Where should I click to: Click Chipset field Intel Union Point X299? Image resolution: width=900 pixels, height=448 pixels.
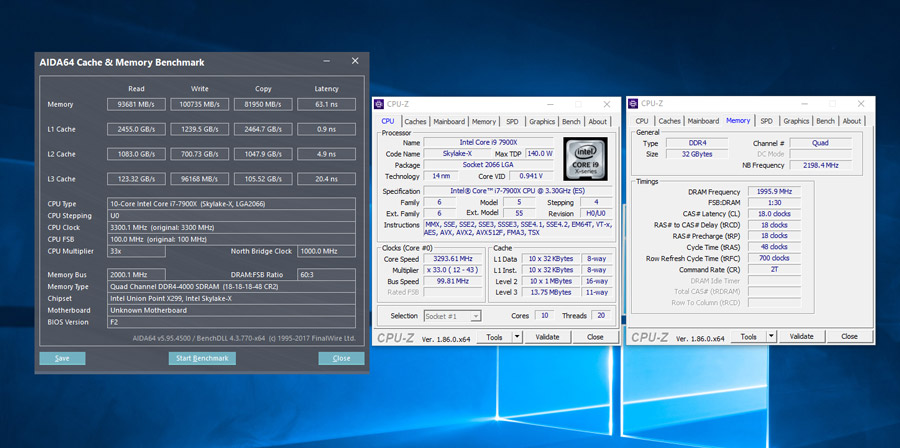point(231,298)
